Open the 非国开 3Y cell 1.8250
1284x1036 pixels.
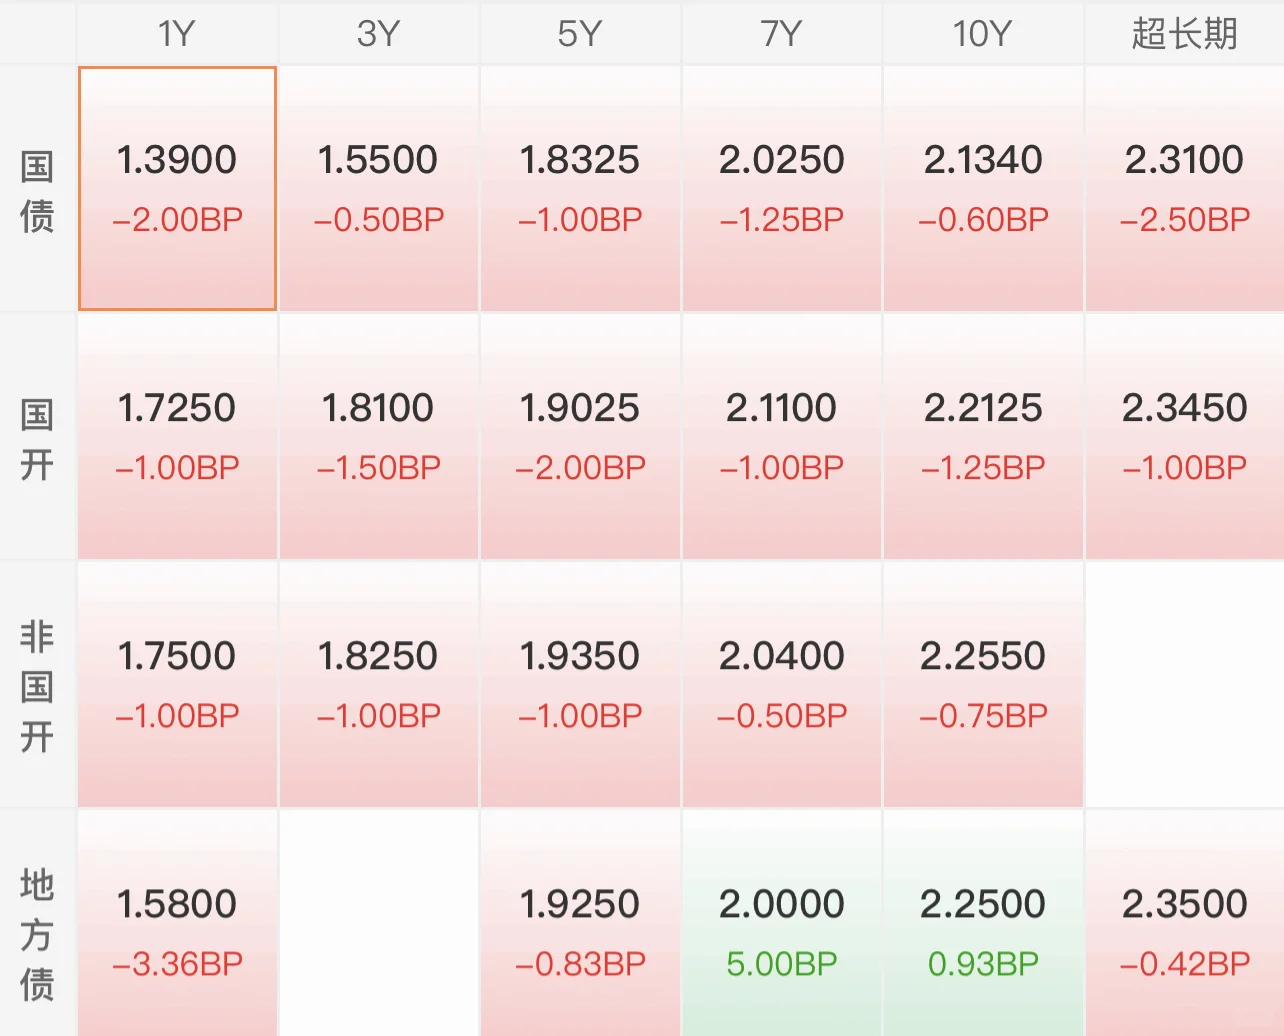[378, 684]
